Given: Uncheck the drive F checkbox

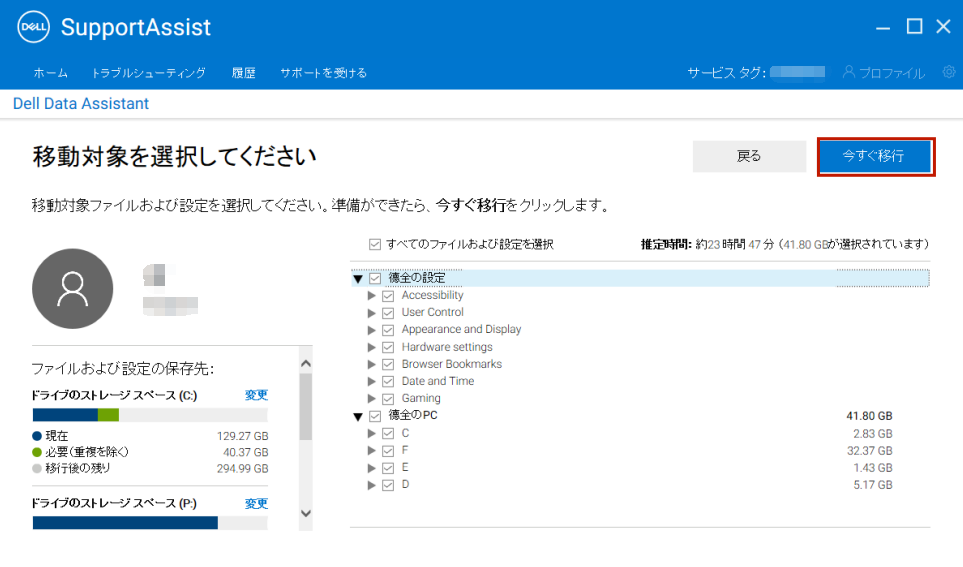Looking at the screenshot, I should click(x=388, y=451).
